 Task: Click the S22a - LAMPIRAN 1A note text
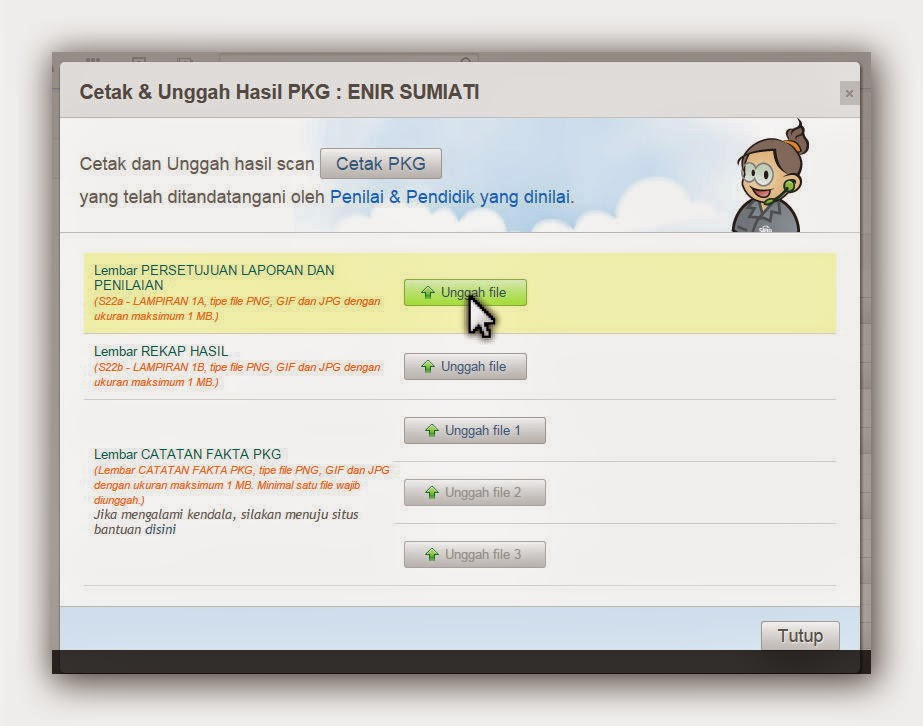pos(237,309)
